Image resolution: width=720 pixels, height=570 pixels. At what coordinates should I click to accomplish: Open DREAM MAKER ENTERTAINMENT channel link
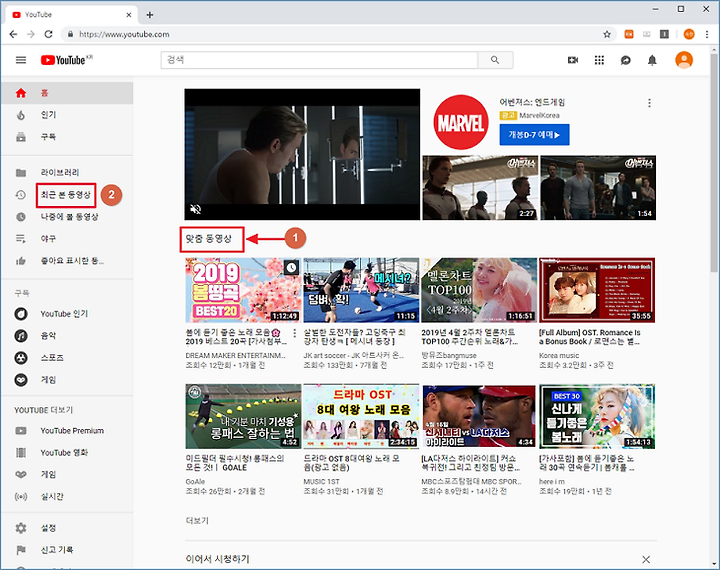pos(236,356)
